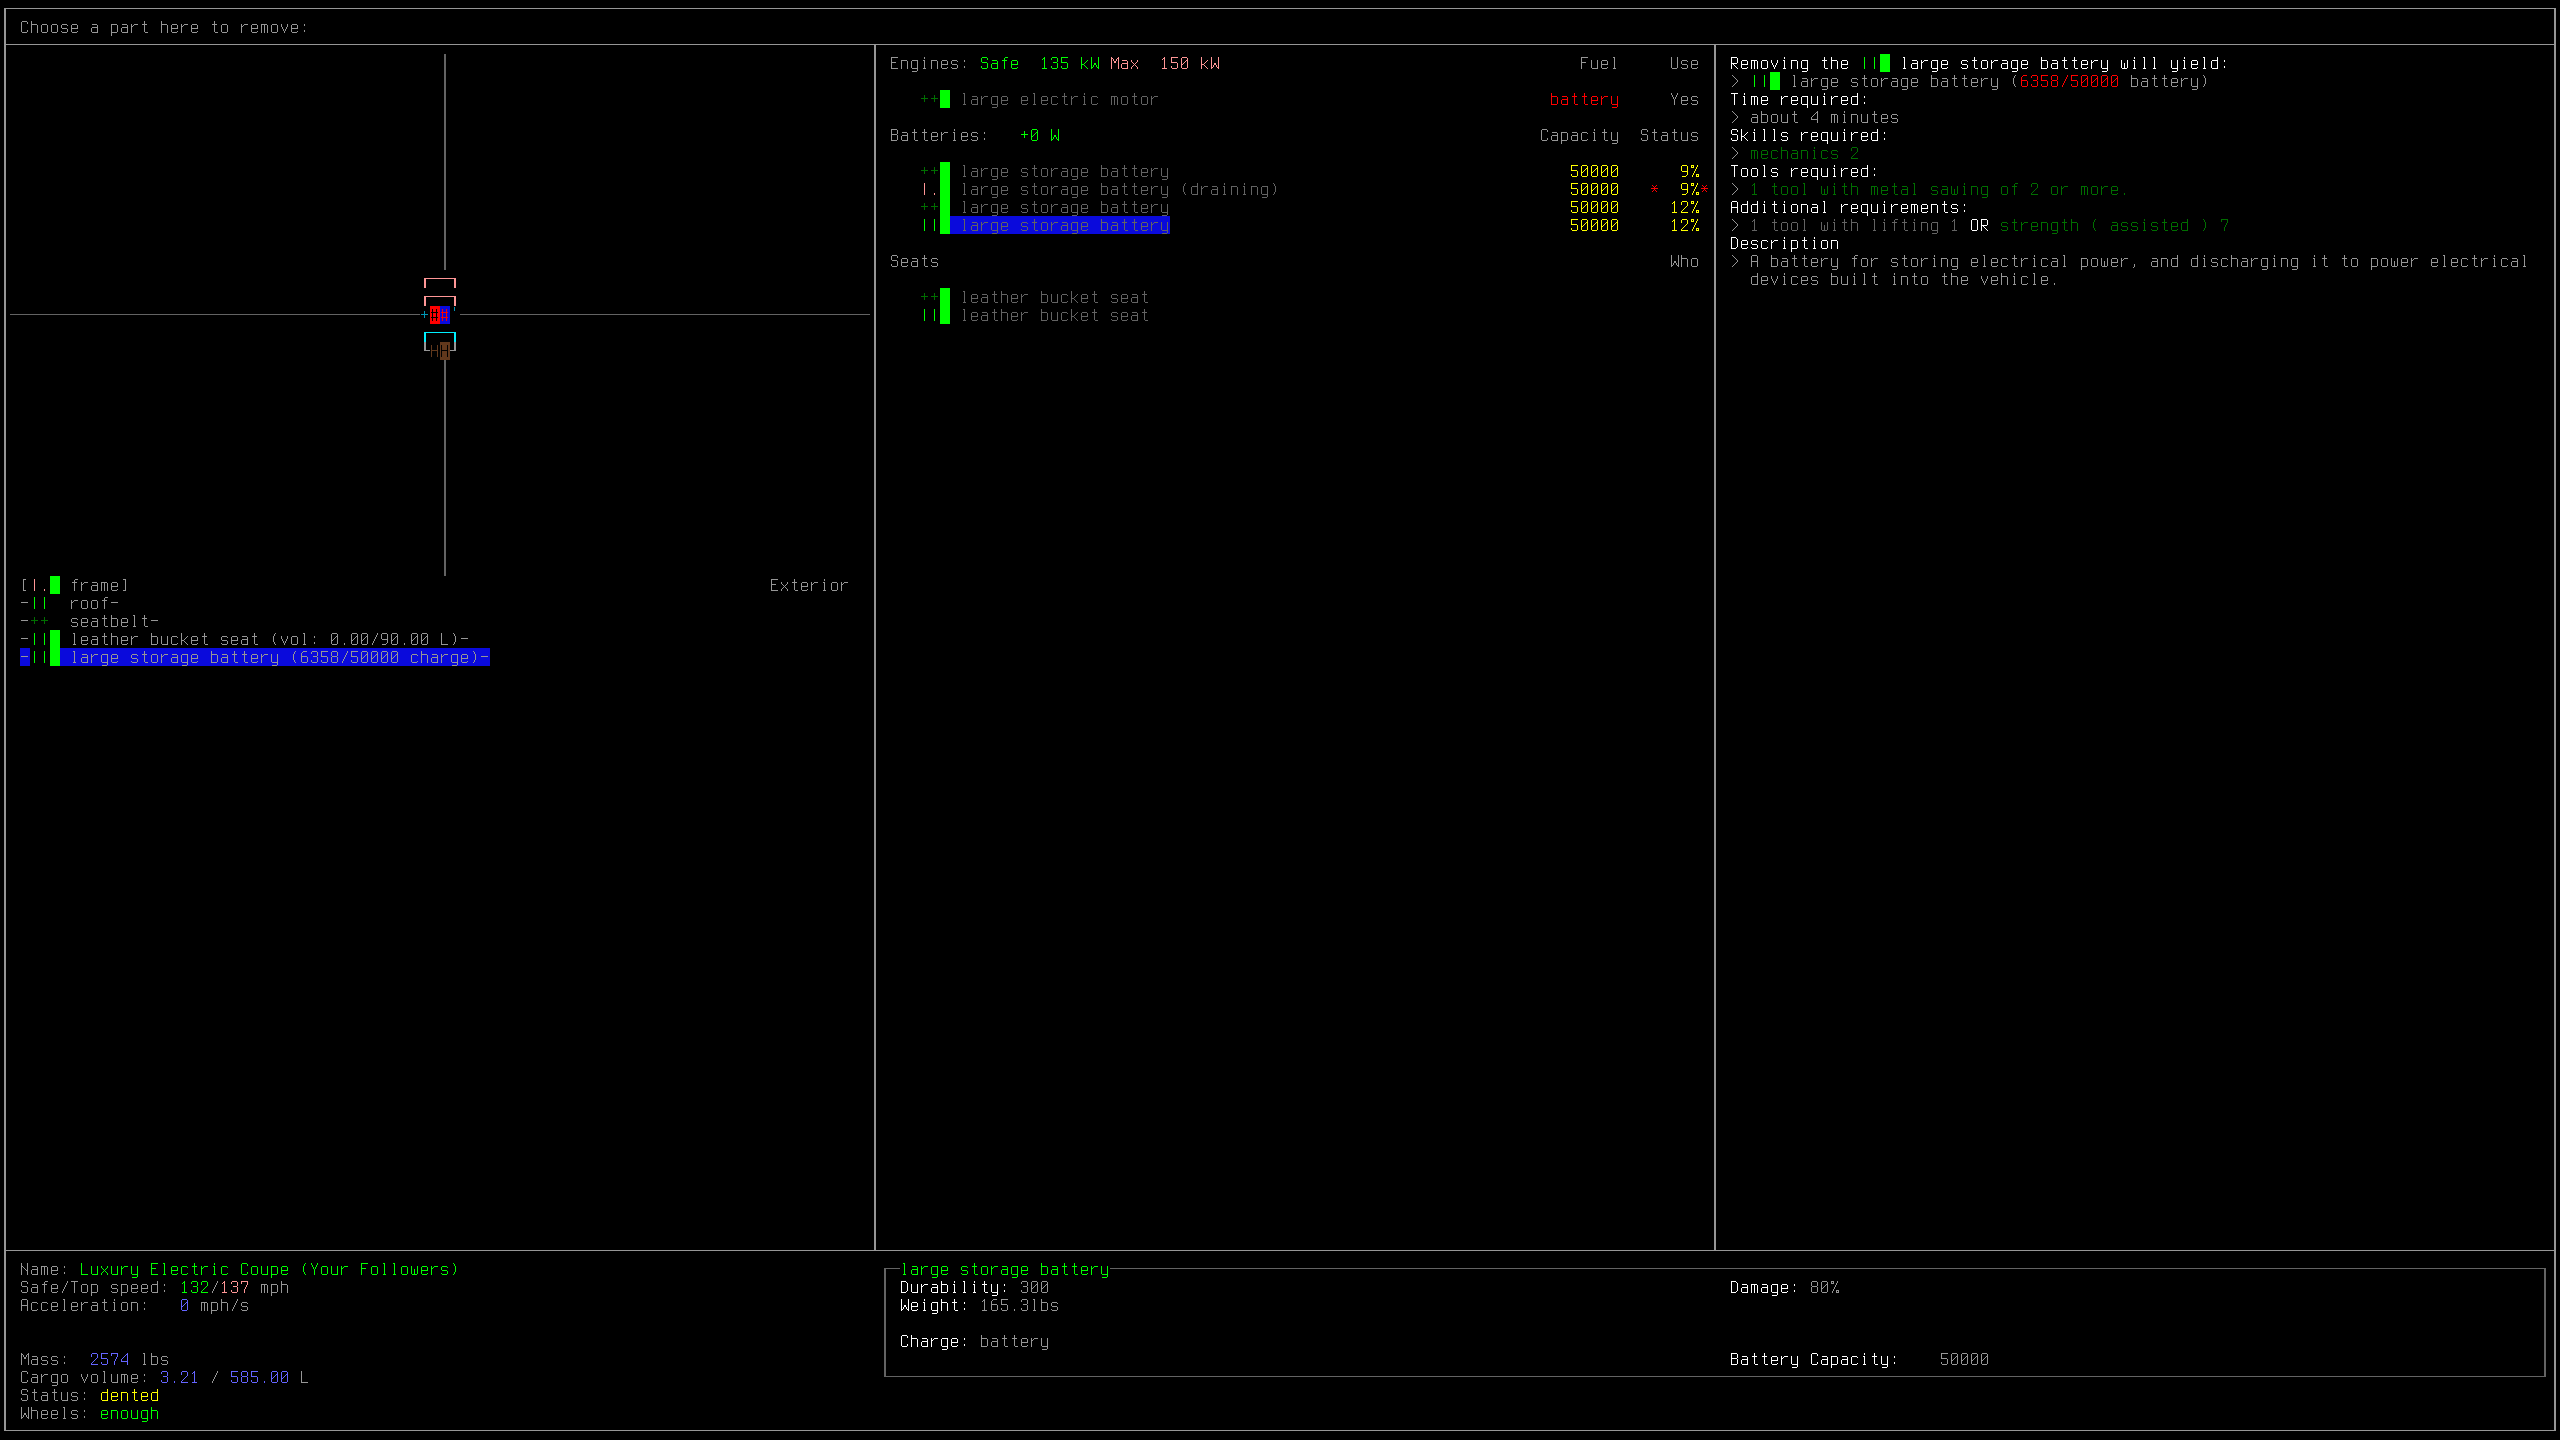Screen dimensions: 2560x1440
Task: Click the cyan windshield frame on vehicle map
Action: 440,333
